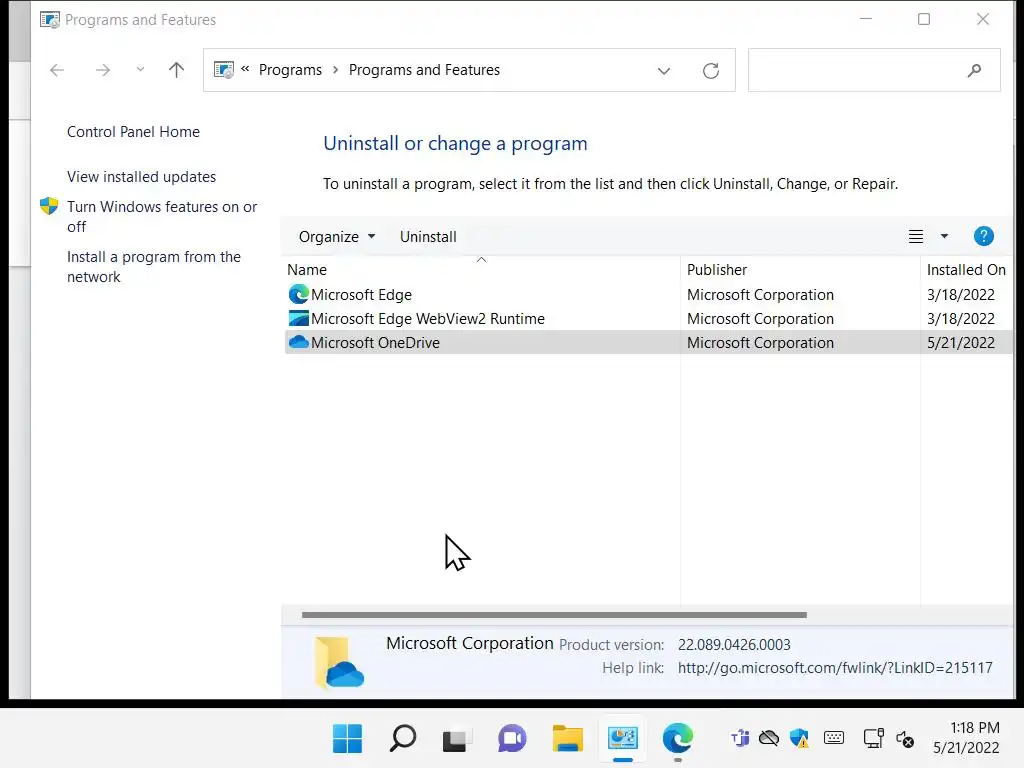Open the Windows Start button
1024x768 pixels.
[347, 739]
